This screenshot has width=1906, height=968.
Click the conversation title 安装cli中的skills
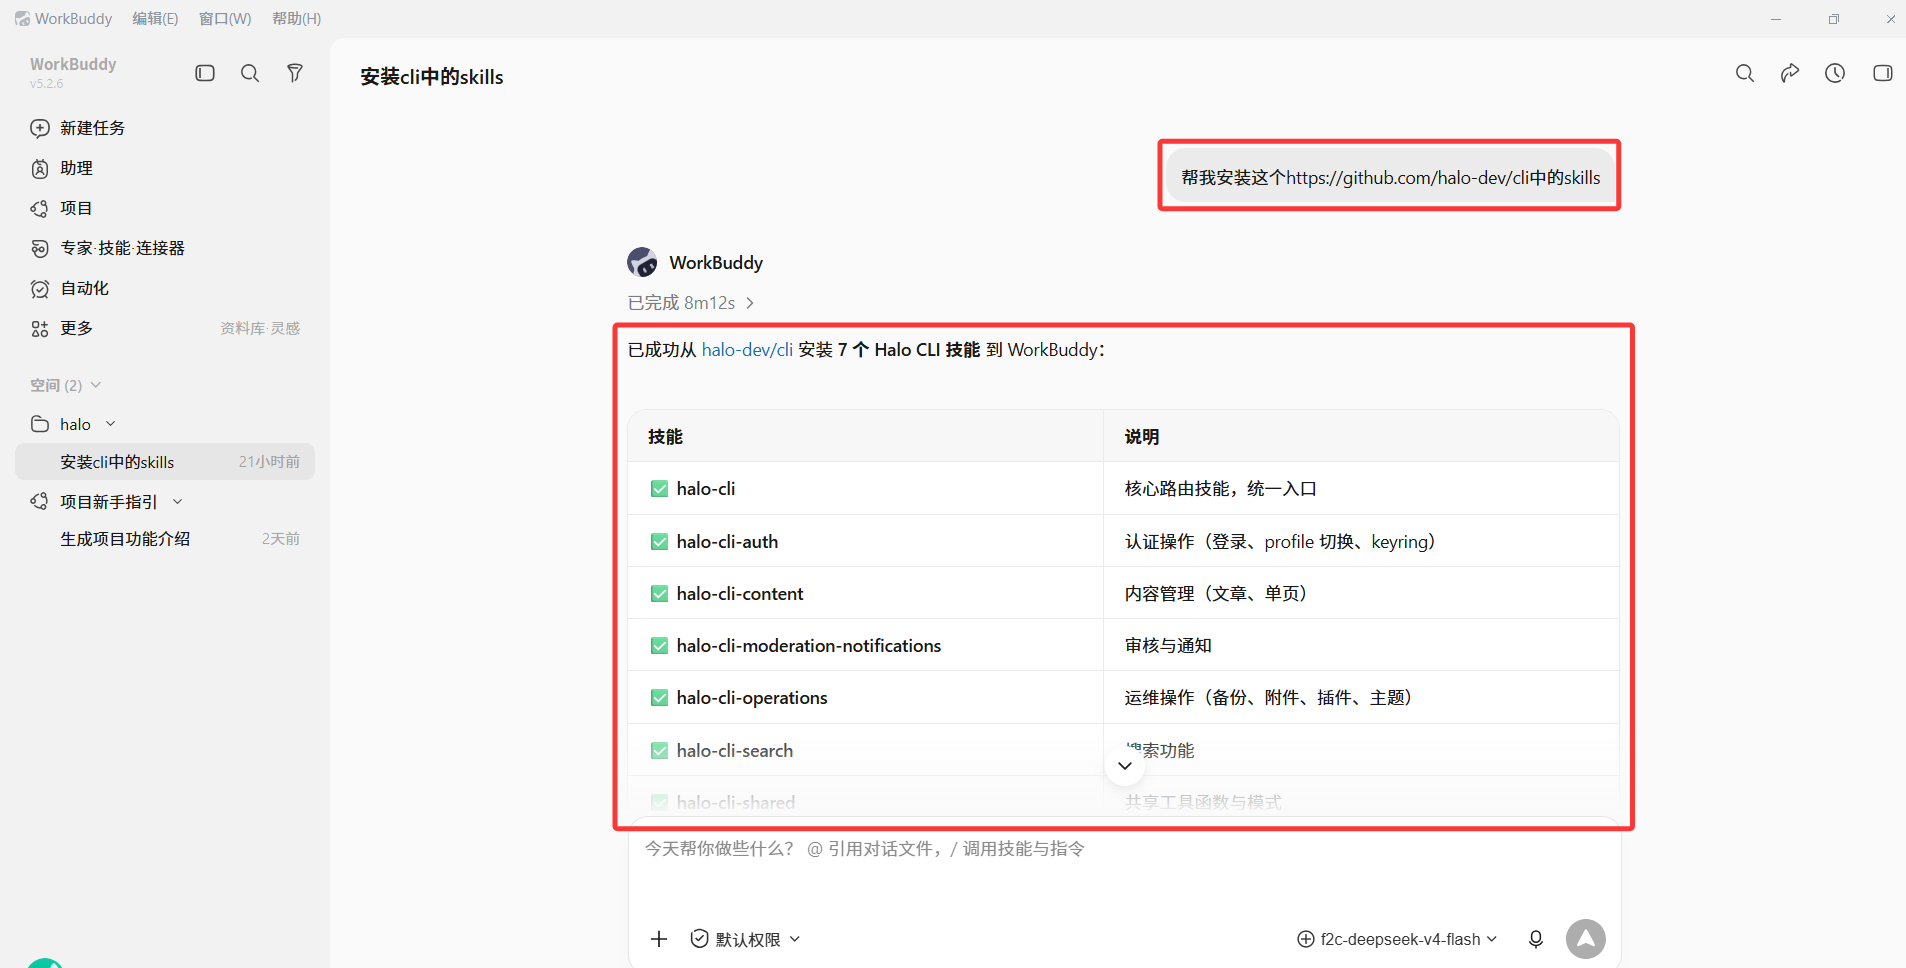click(432, 77)
